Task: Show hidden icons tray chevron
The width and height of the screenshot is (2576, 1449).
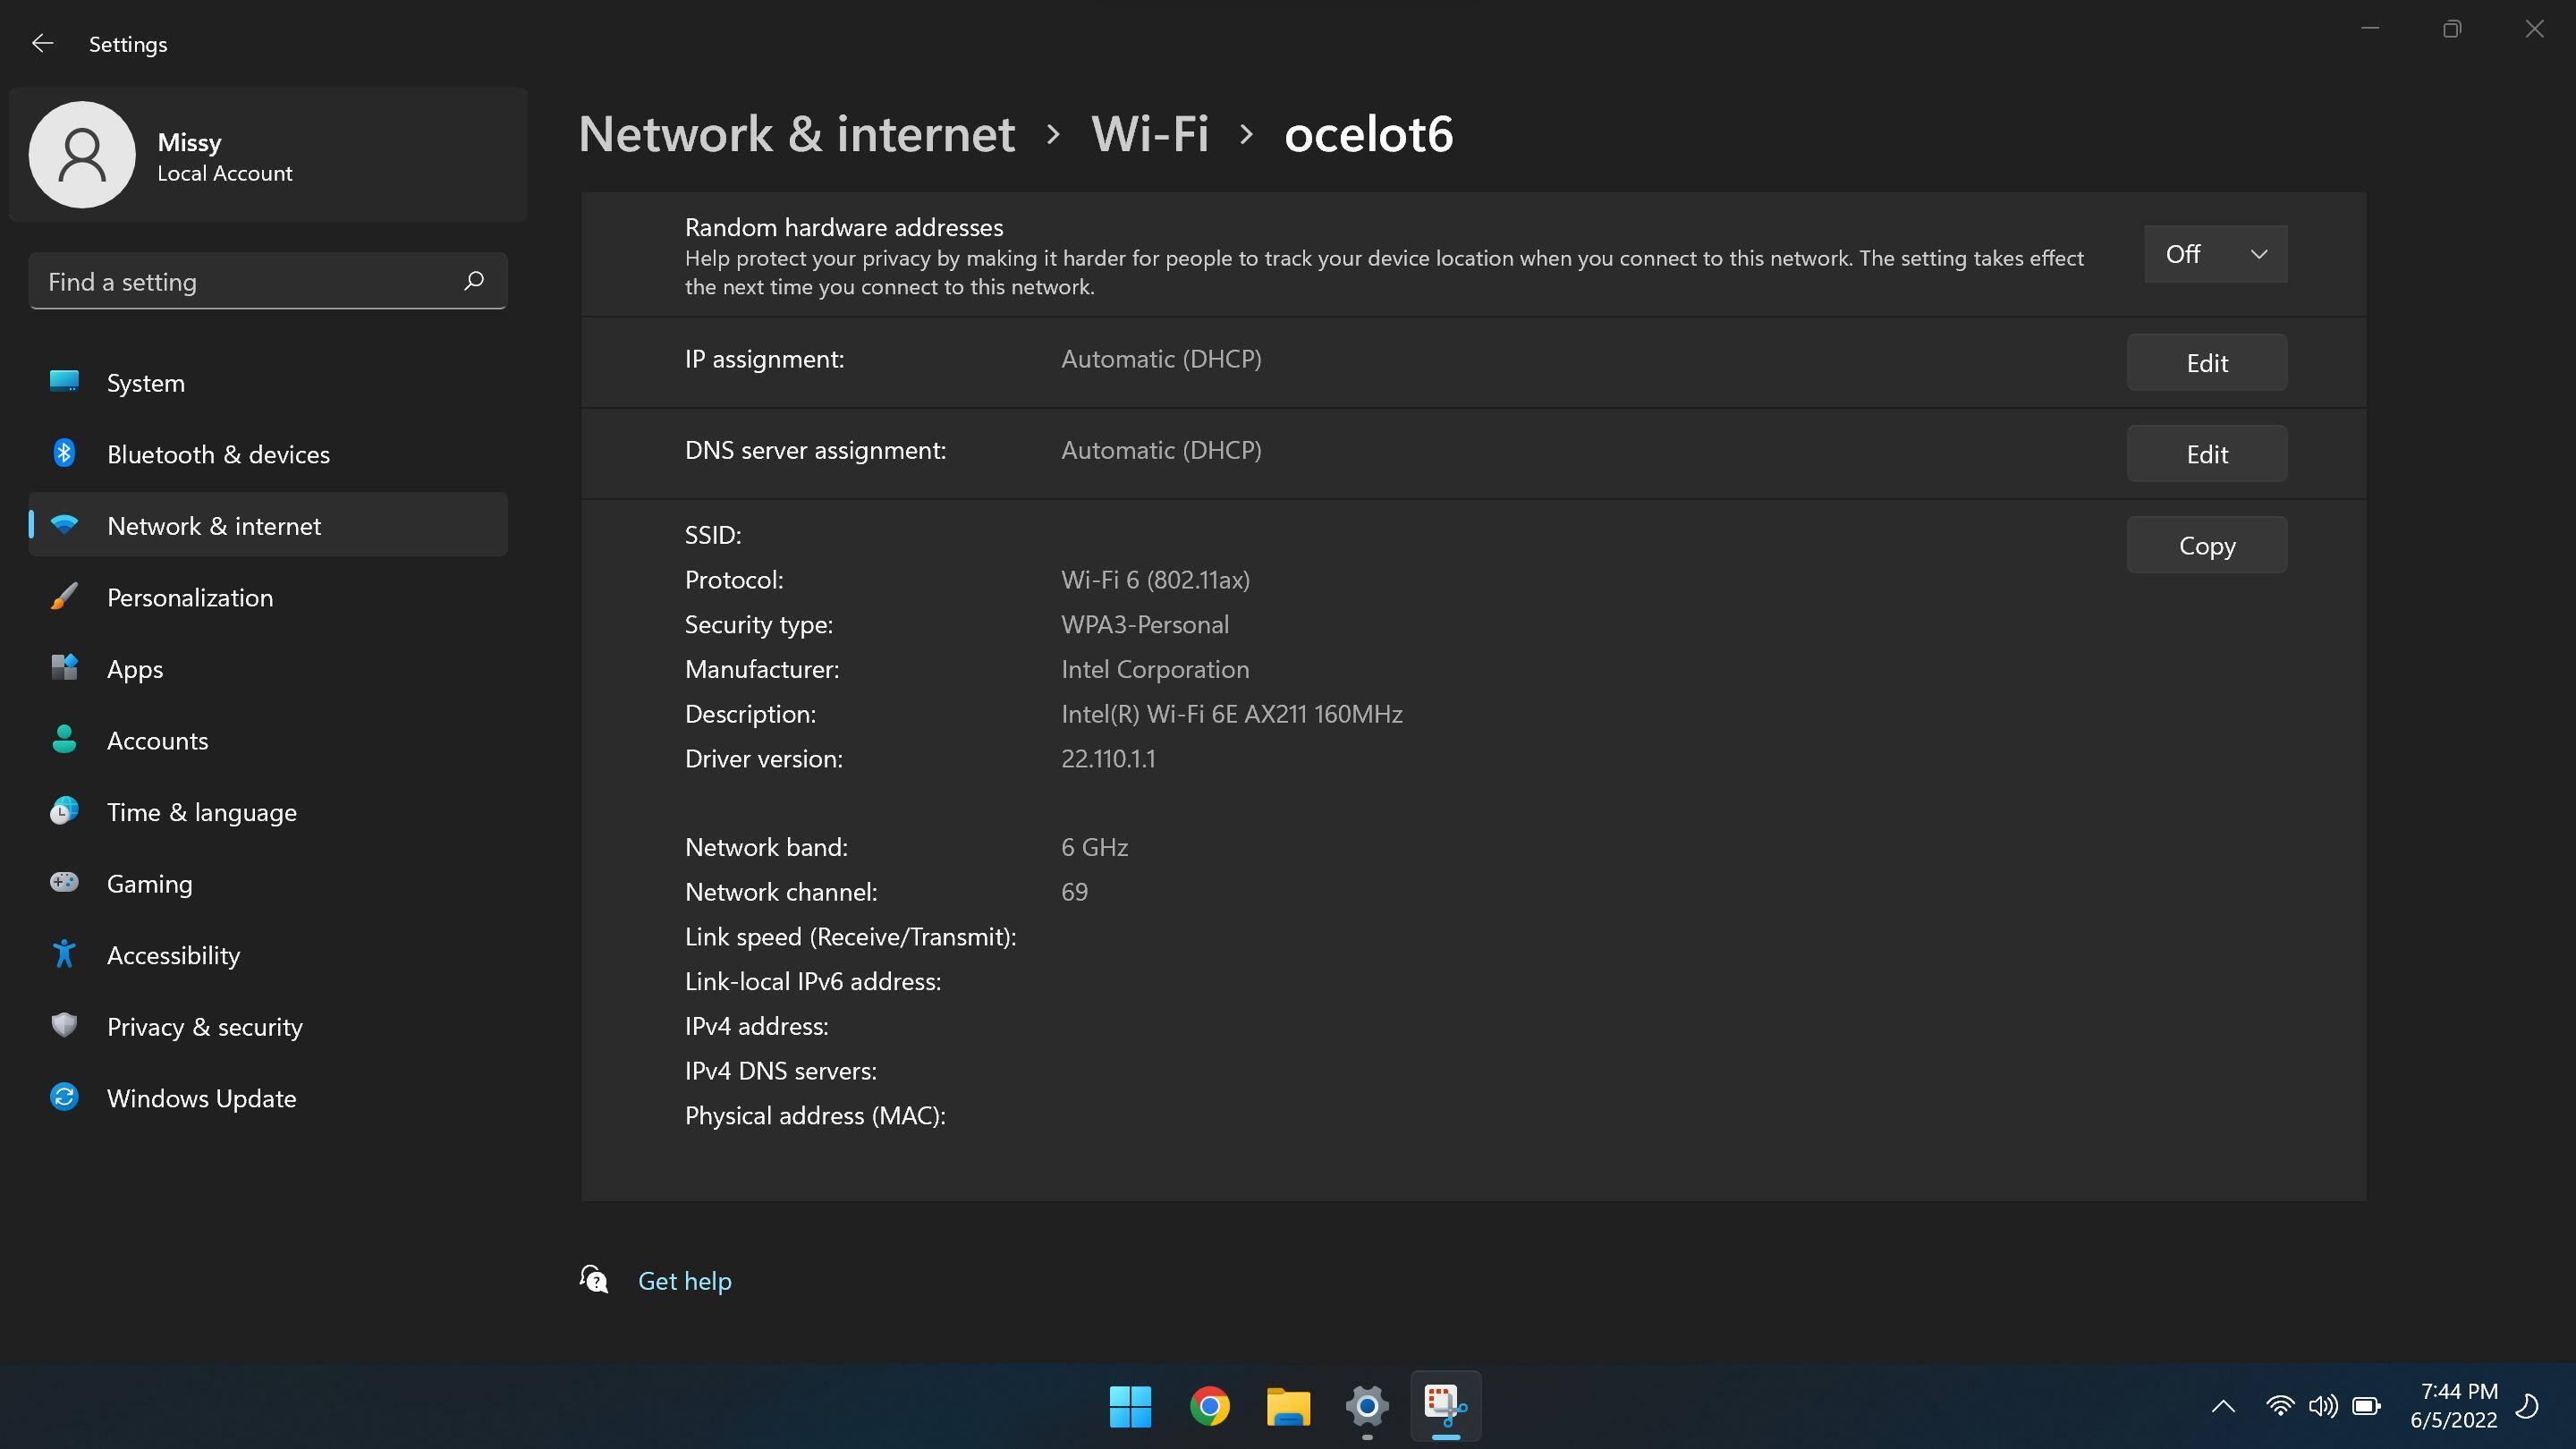Action: (x=2223, y=1406)
